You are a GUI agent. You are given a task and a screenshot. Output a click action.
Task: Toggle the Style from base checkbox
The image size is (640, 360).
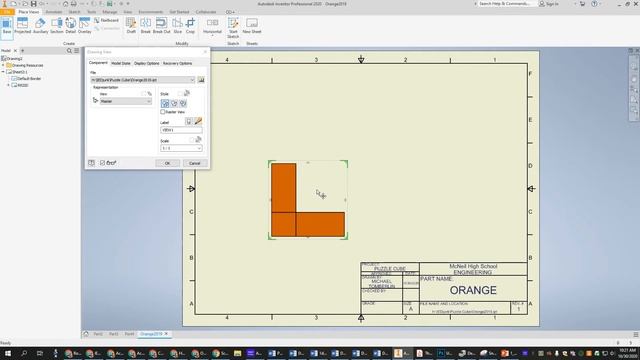(x=180, y=94)
